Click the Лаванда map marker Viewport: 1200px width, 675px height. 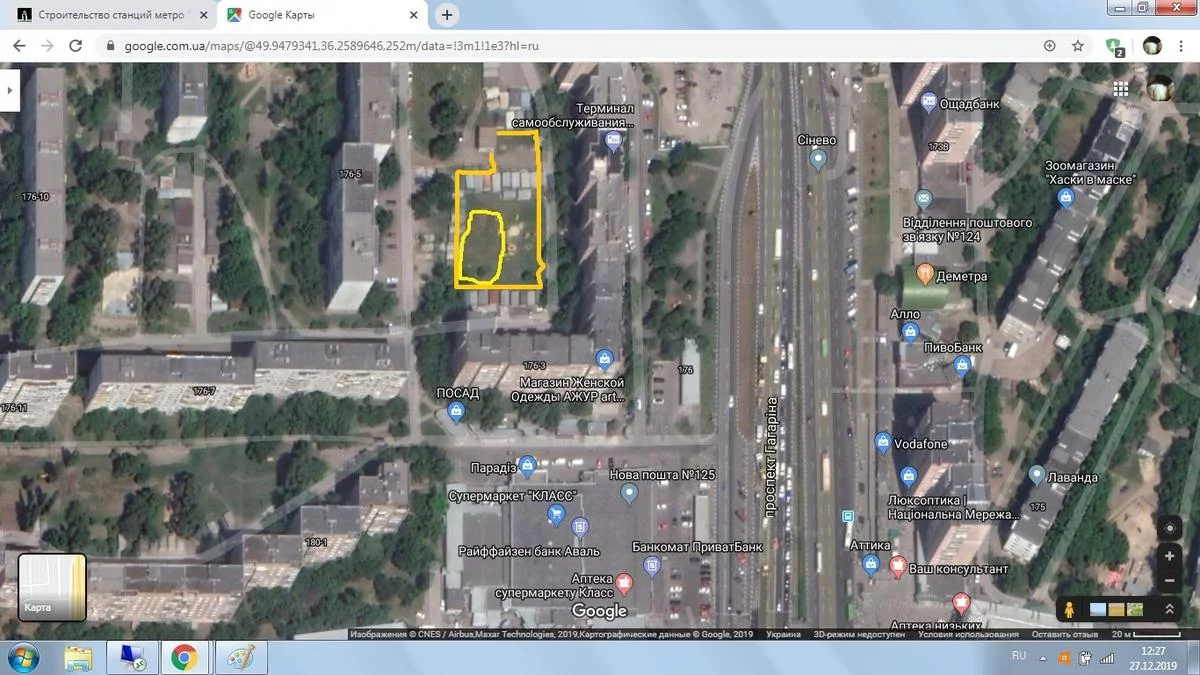point(1038,476)
